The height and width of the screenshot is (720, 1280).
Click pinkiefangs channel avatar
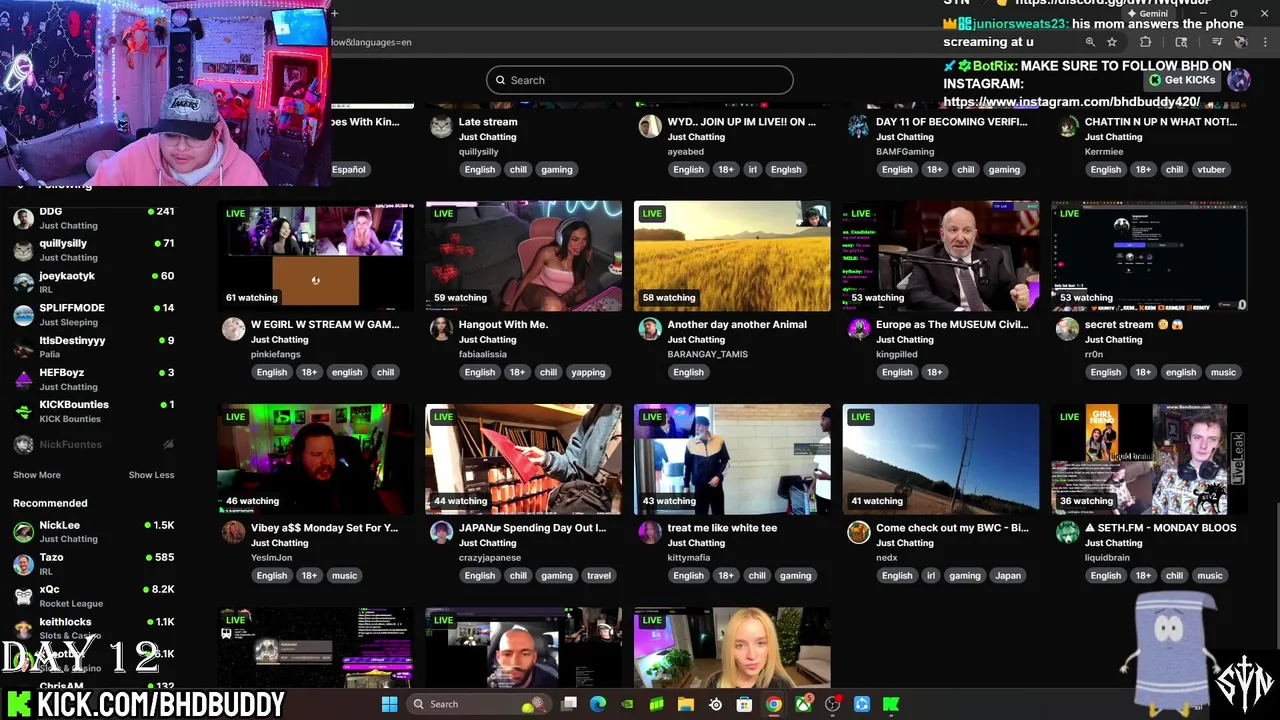(233, 329)
